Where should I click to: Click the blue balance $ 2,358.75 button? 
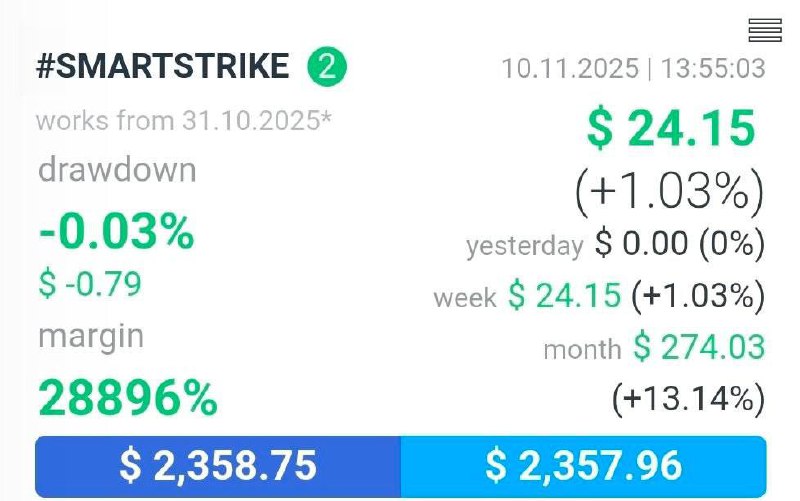pos(218,466)
